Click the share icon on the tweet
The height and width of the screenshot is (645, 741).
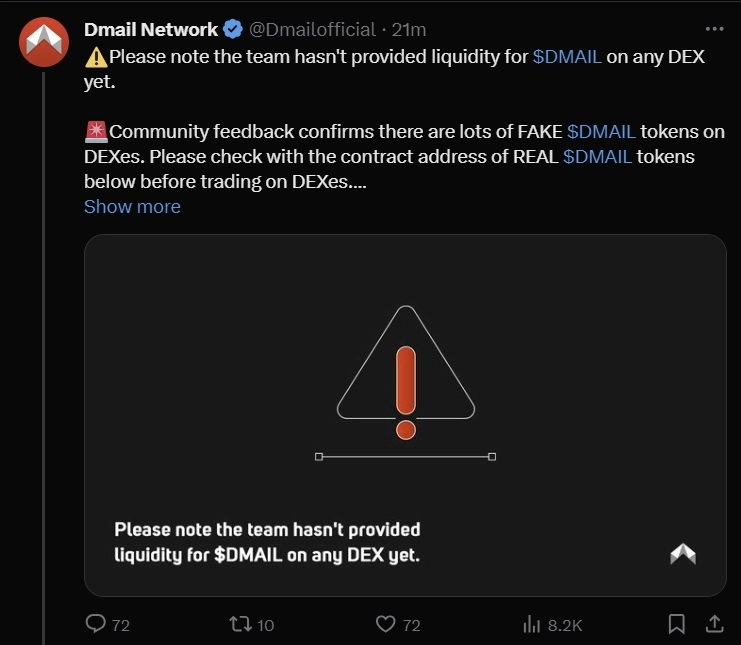click(x=714, y=624)
